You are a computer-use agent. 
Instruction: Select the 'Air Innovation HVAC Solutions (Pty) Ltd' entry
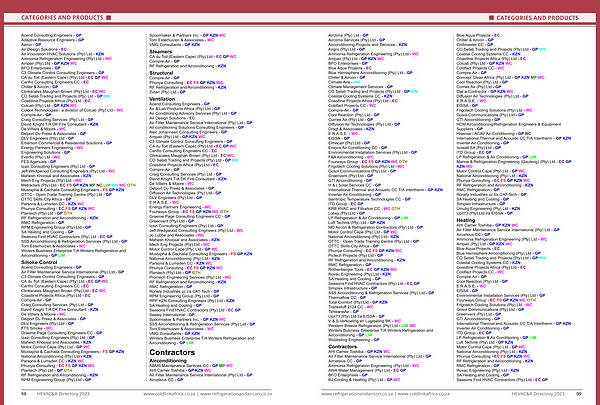coord(62,54)
